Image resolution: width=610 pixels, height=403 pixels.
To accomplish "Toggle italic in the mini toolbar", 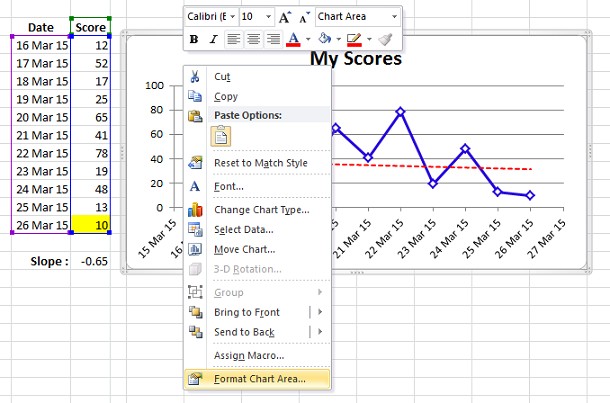I will pyautogui.click(x=212, y=39).
